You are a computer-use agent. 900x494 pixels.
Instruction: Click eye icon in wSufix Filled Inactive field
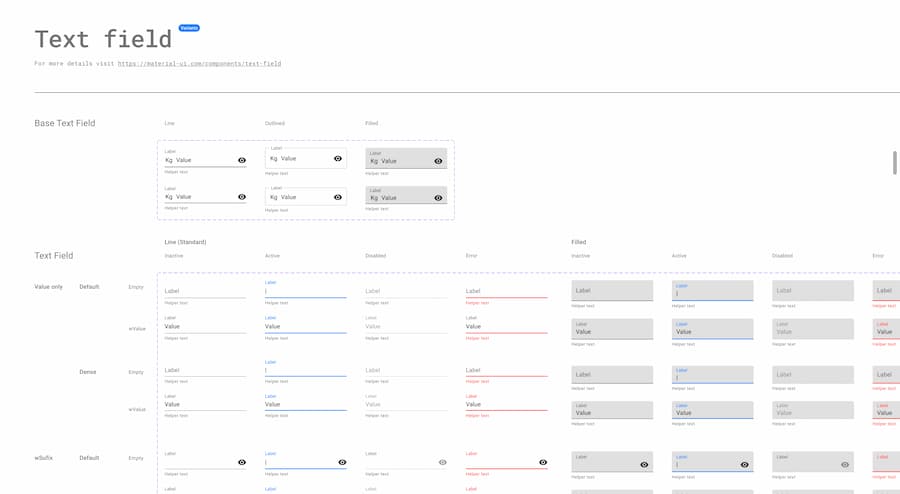pyautogui.click(x=644, y=464)
